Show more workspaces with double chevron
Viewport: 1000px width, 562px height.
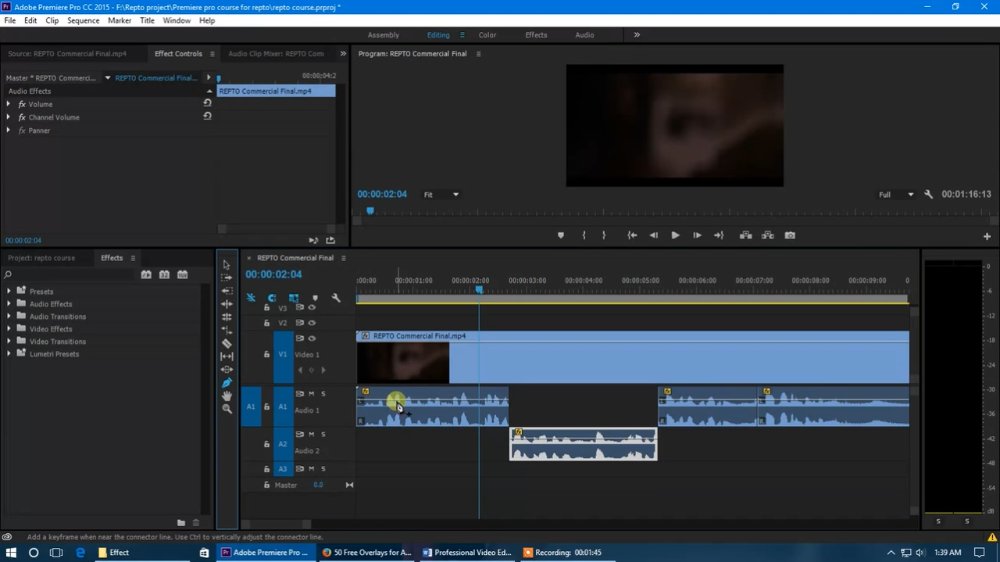click(636, 35)
